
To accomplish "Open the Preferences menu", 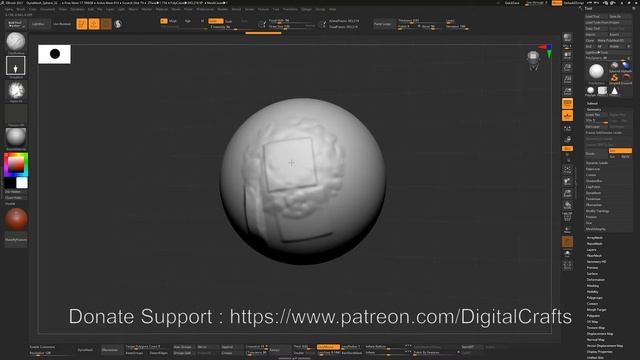I will coord(205,9).
